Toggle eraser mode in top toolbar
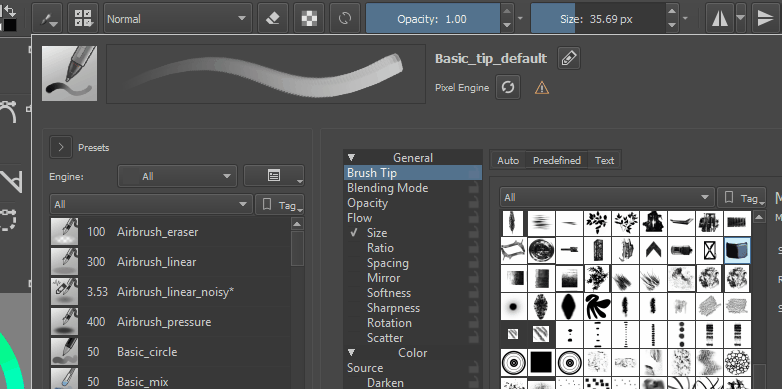This screenshot has width=782, height=389. (x=273, y=19)
